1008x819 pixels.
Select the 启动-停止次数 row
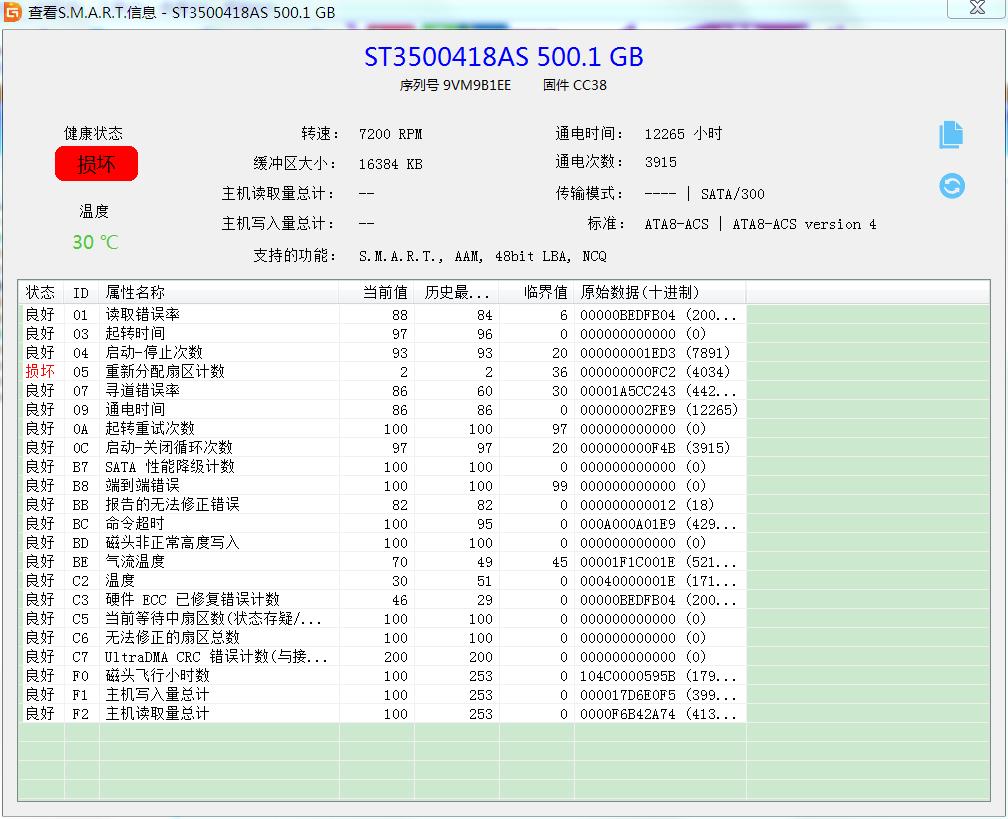[382, 353]
